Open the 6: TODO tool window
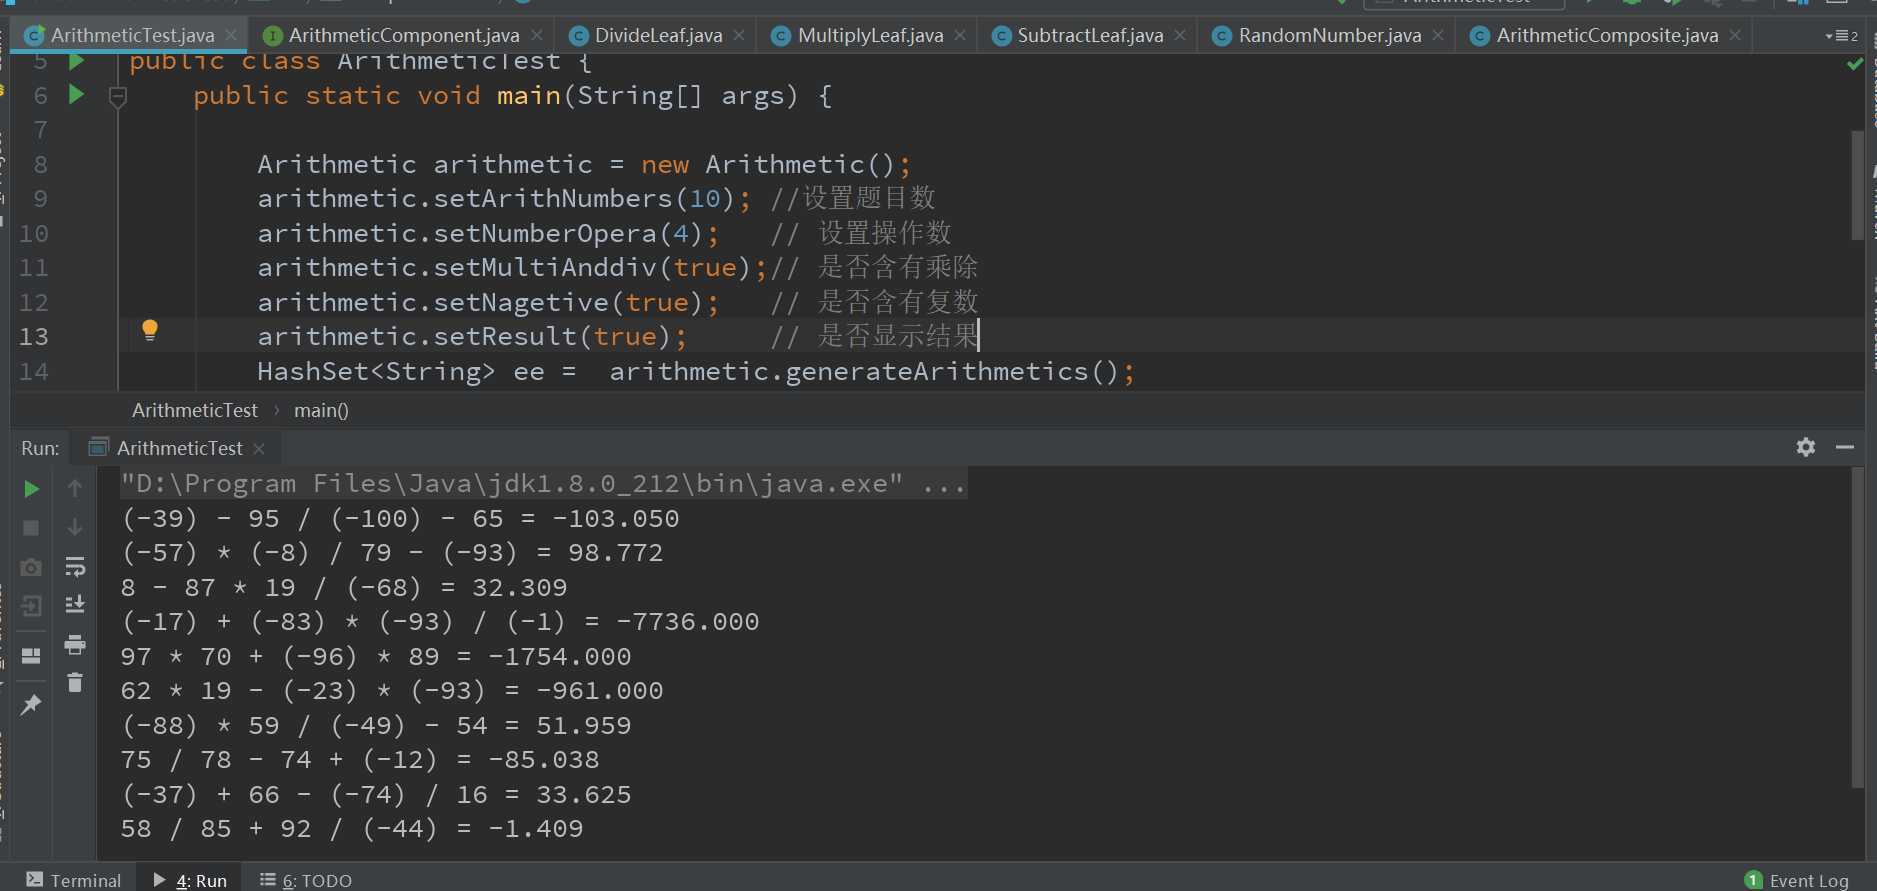This screenshot has width=1877, height=891. pos(306,880)
